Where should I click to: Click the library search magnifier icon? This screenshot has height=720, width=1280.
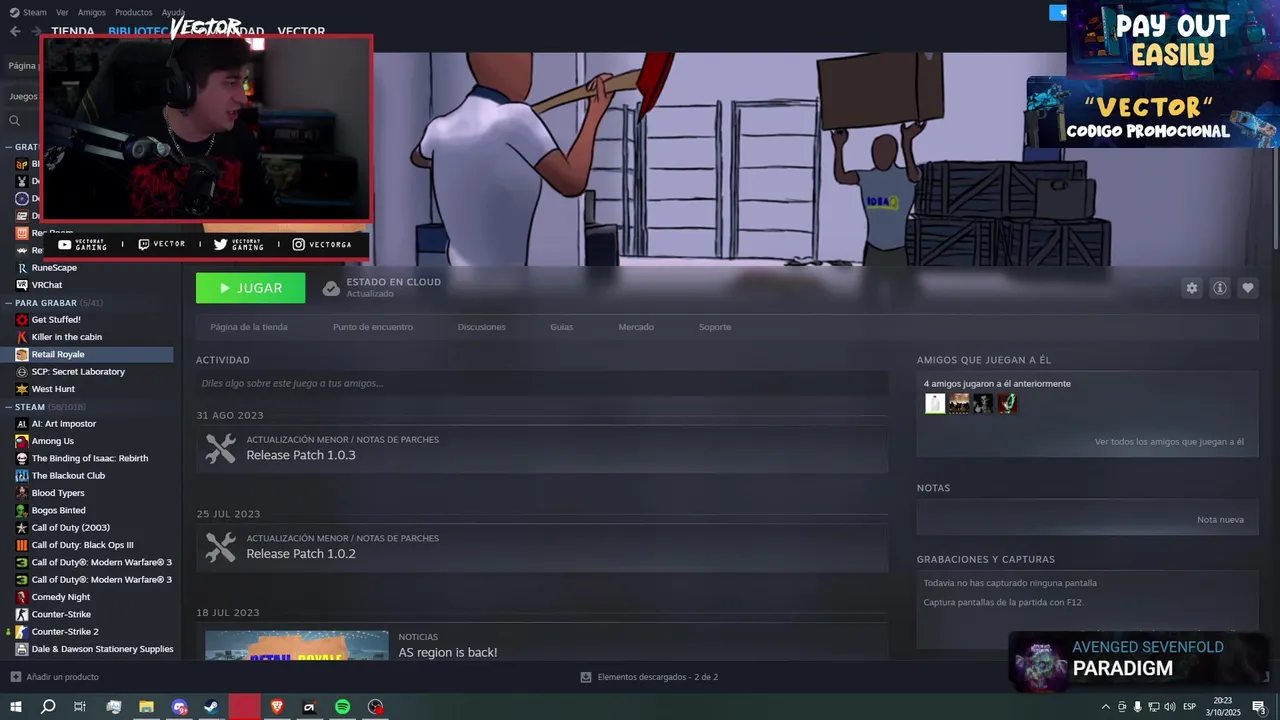[x=14, y=121]
